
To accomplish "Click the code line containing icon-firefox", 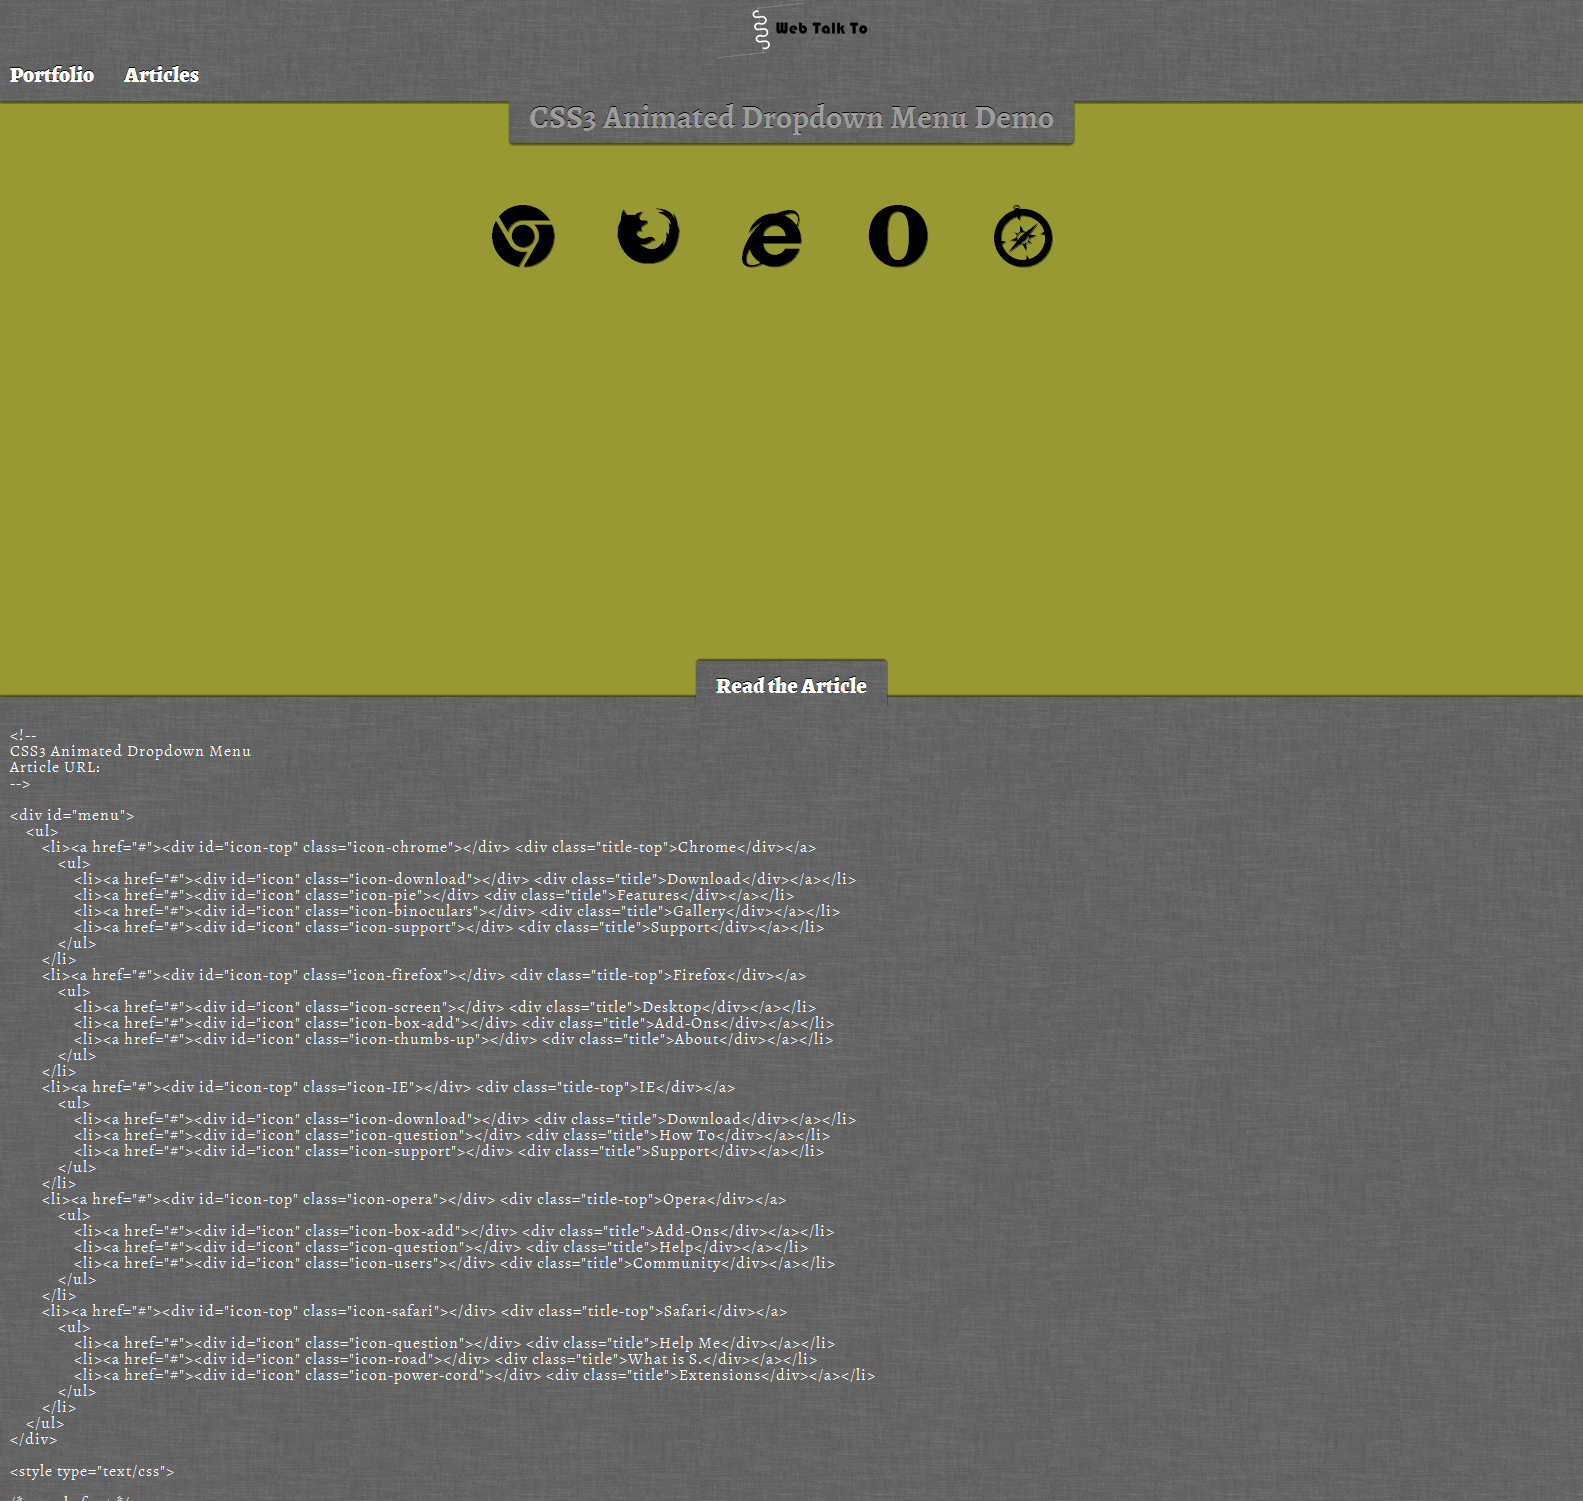I will [424, 975].
